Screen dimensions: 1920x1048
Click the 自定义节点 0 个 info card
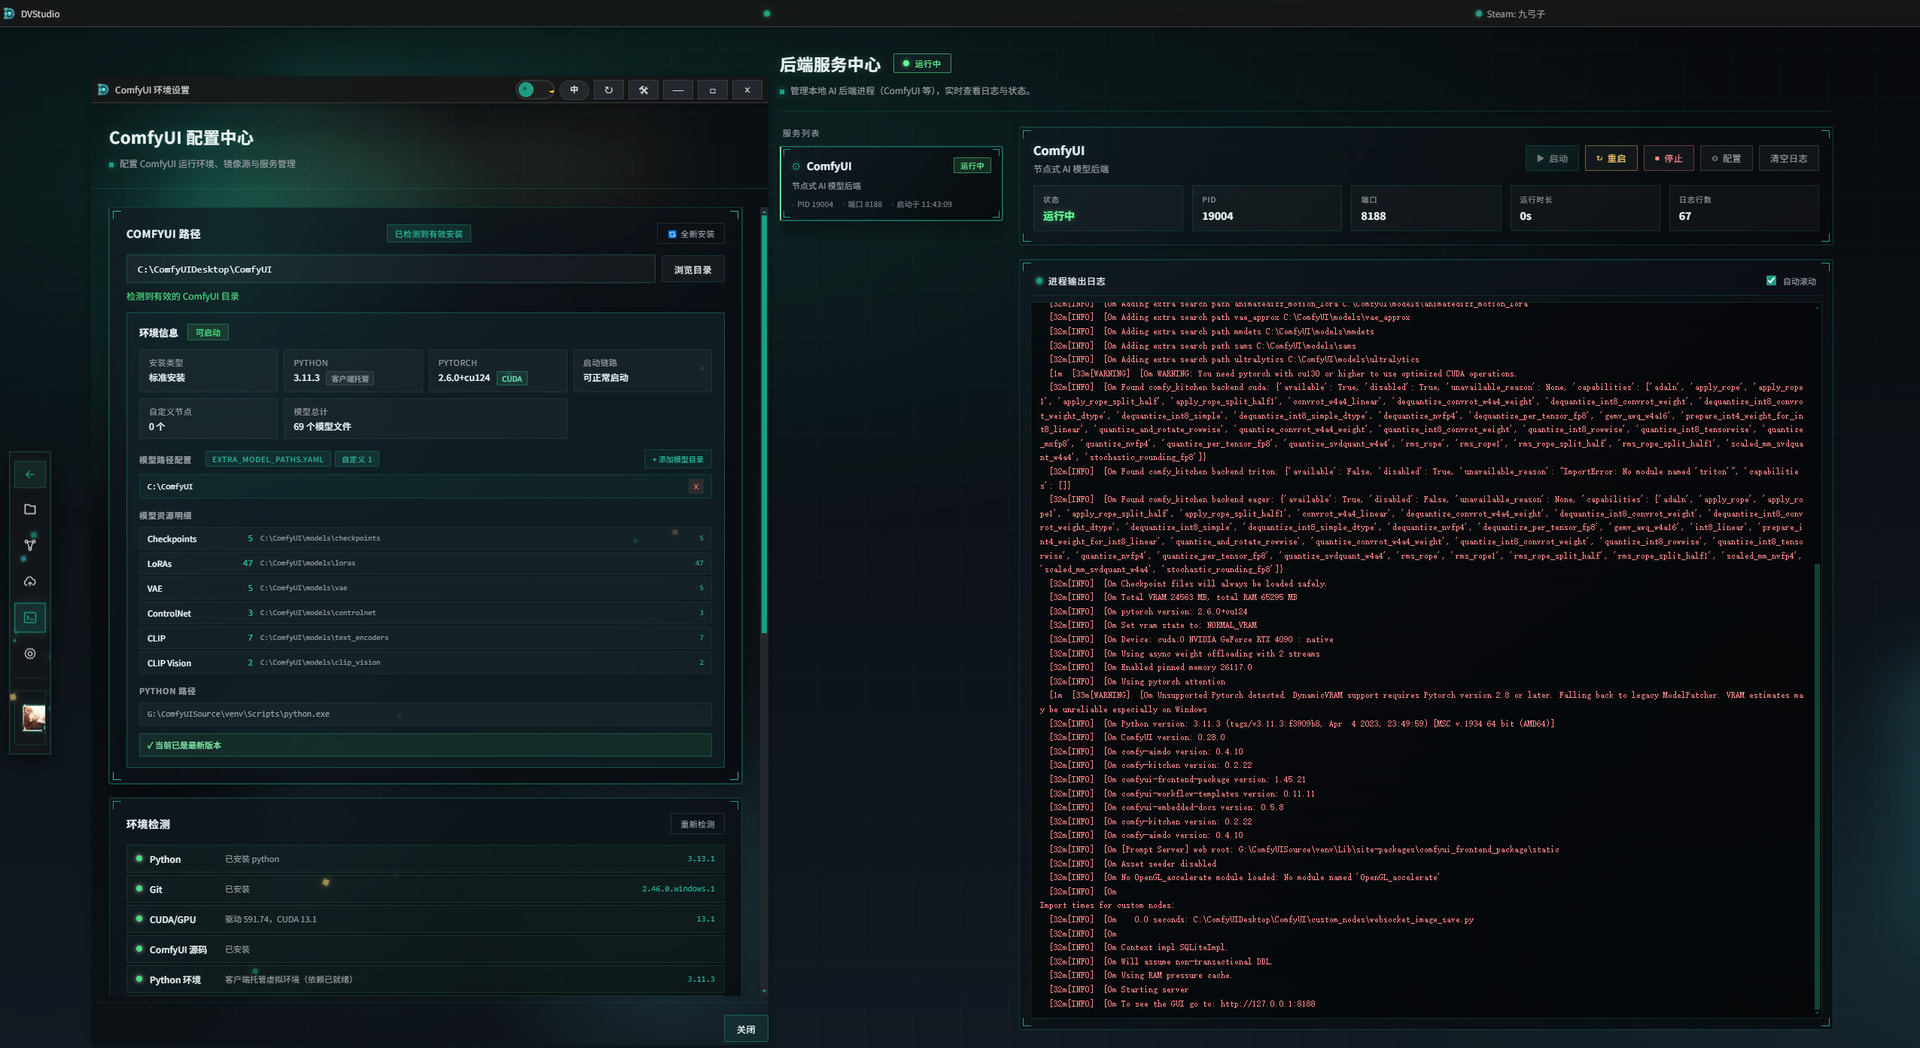coord(208,419)
